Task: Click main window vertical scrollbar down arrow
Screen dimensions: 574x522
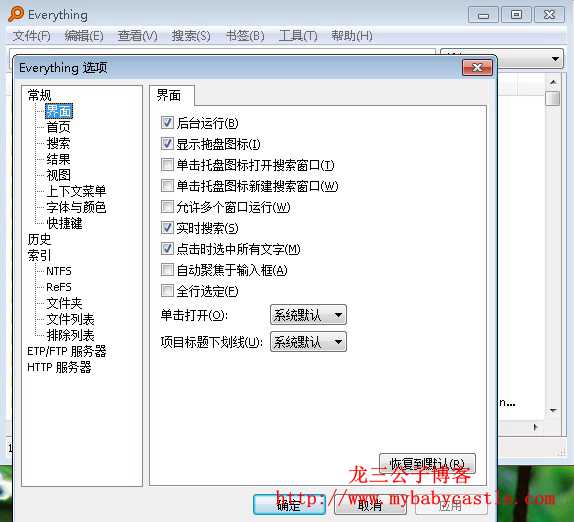Action: coord(553,411)
